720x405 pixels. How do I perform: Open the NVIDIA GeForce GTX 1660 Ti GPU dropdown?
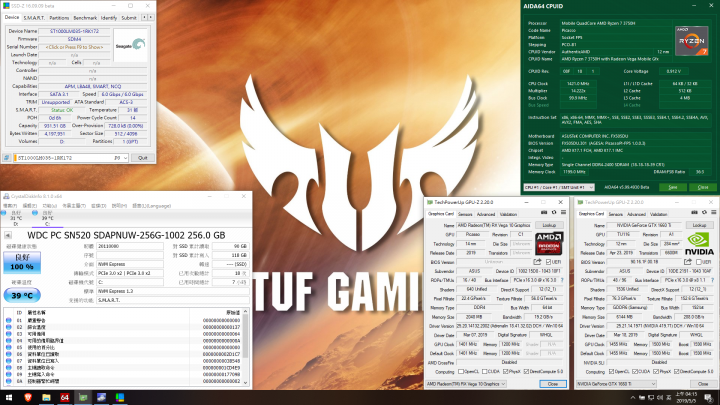click(x=616, y=383)
